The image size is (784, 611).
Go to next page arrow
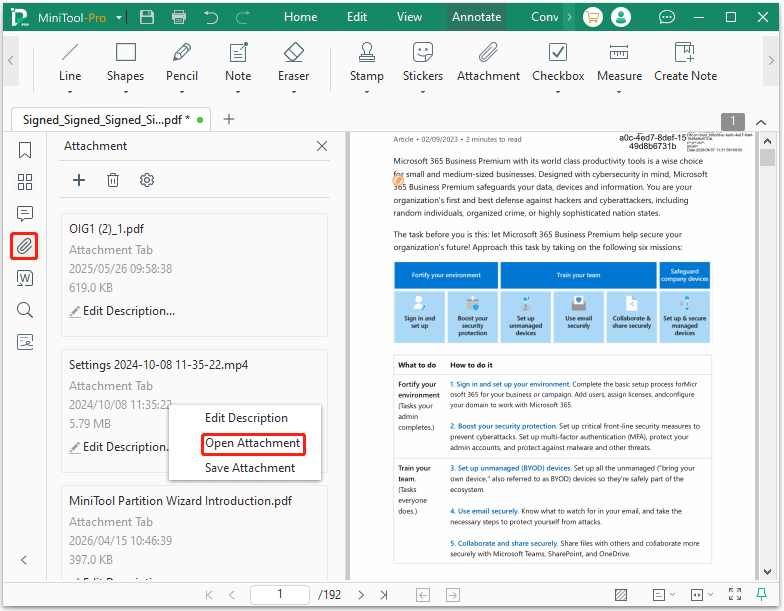pyautogui.click(x=361, y=595)
